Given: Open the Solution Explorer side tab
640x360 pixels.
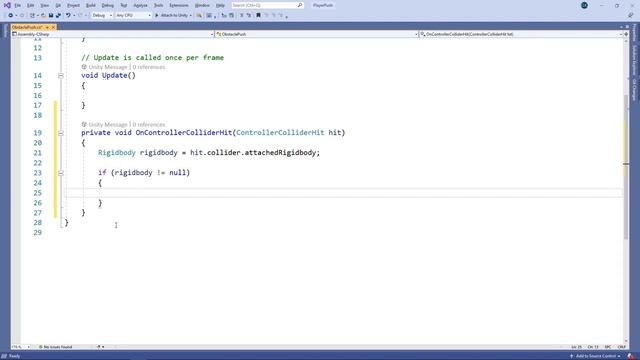Looking at the screenshot, I should [634, 60].
